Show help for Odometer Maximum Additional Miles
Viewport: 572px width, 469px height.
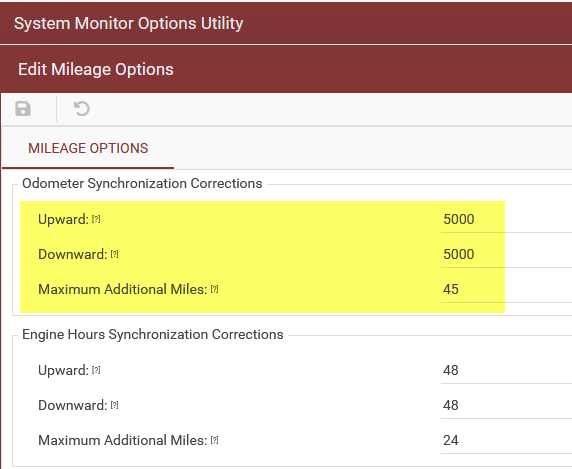[214, 289]
